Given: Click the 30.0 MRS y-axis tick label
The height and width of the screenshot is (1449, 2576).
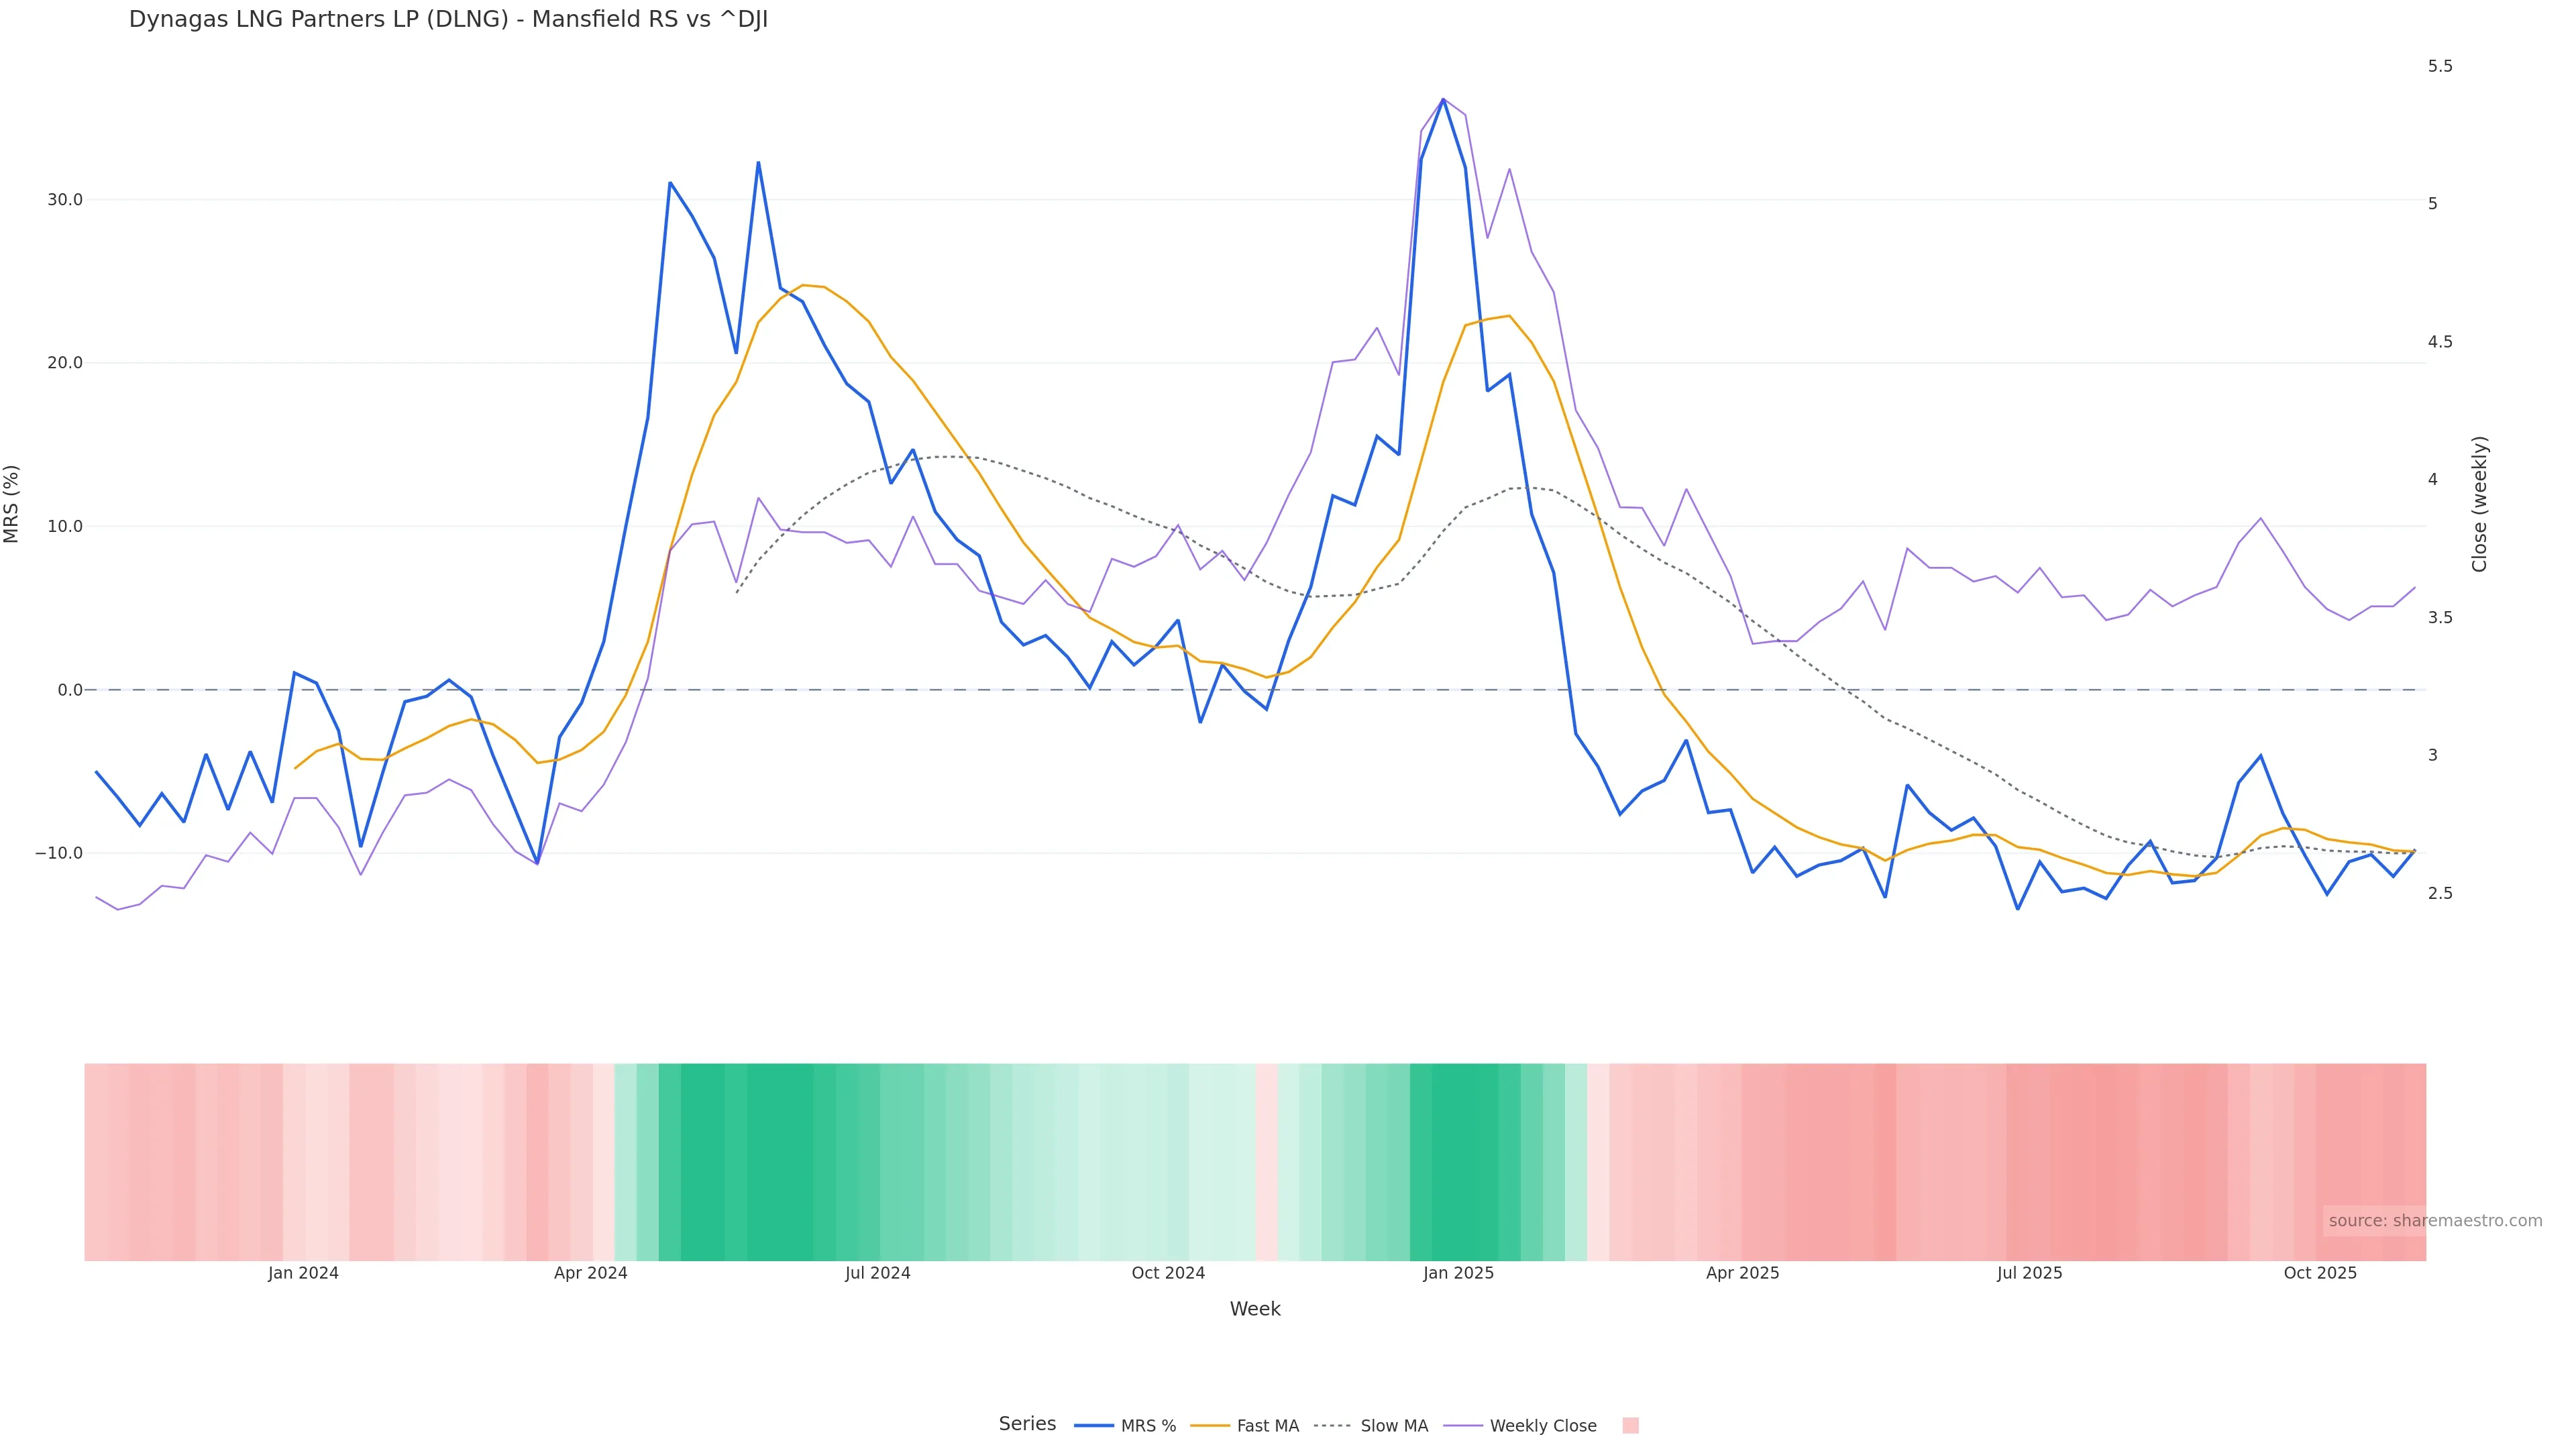Looking at the screenshot, I should point(65,200).
